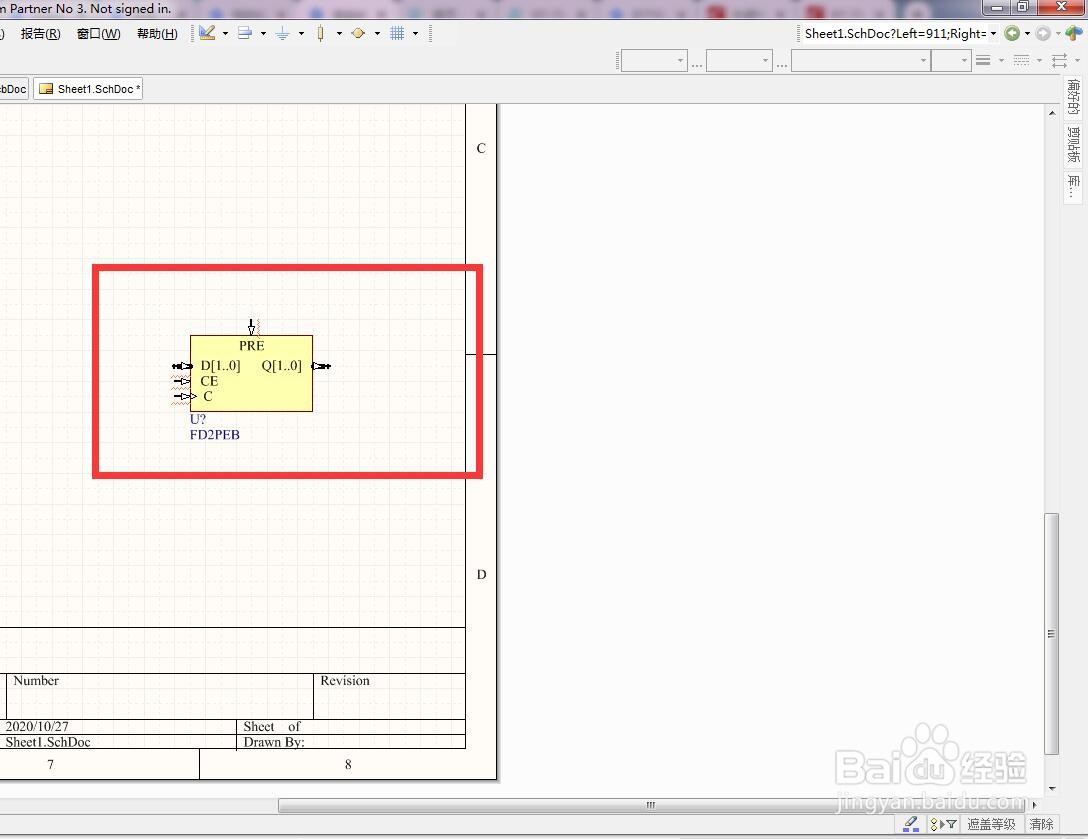The width and height of the screenshot is (1088, 839).
Task: Click the vertical scrollbar up arrow
Action: tap(1052, 112)
